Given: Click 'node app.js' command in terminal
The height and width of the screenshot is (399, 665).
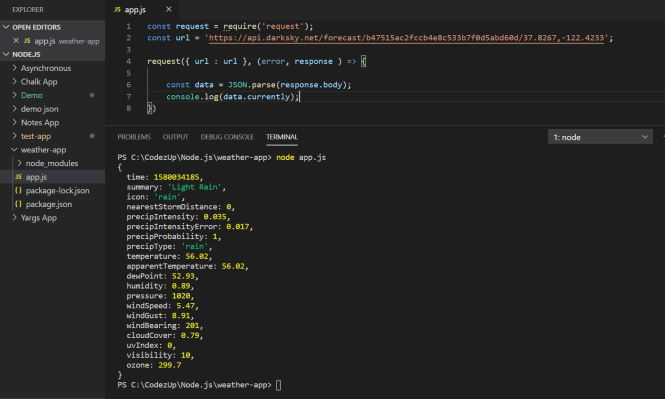Looking at the screenshot, I should pos(301,157).
